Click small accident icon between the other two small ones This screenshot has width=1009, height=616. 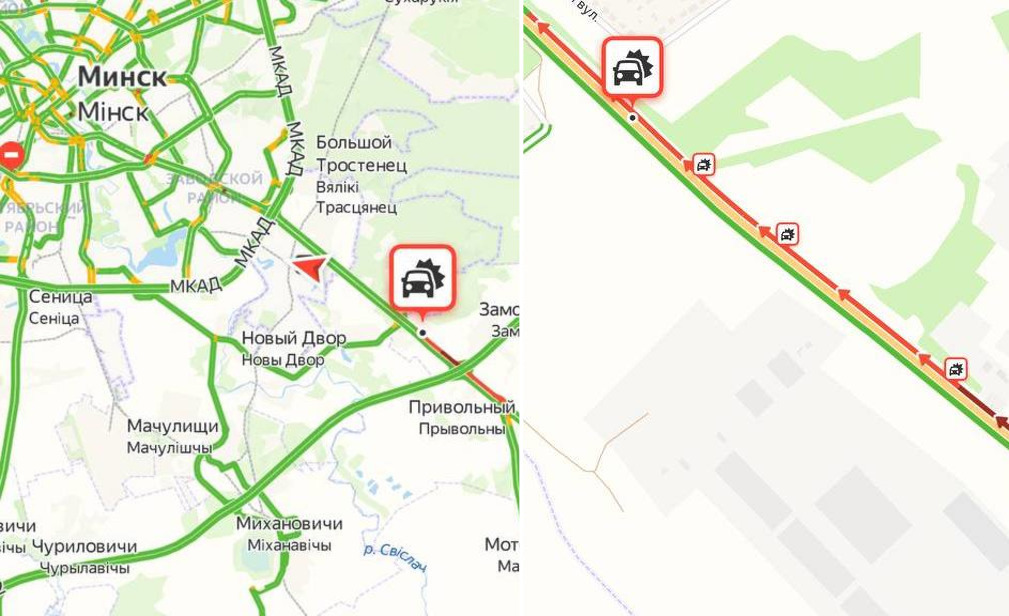pyautogui.click(x=787, y=234)
